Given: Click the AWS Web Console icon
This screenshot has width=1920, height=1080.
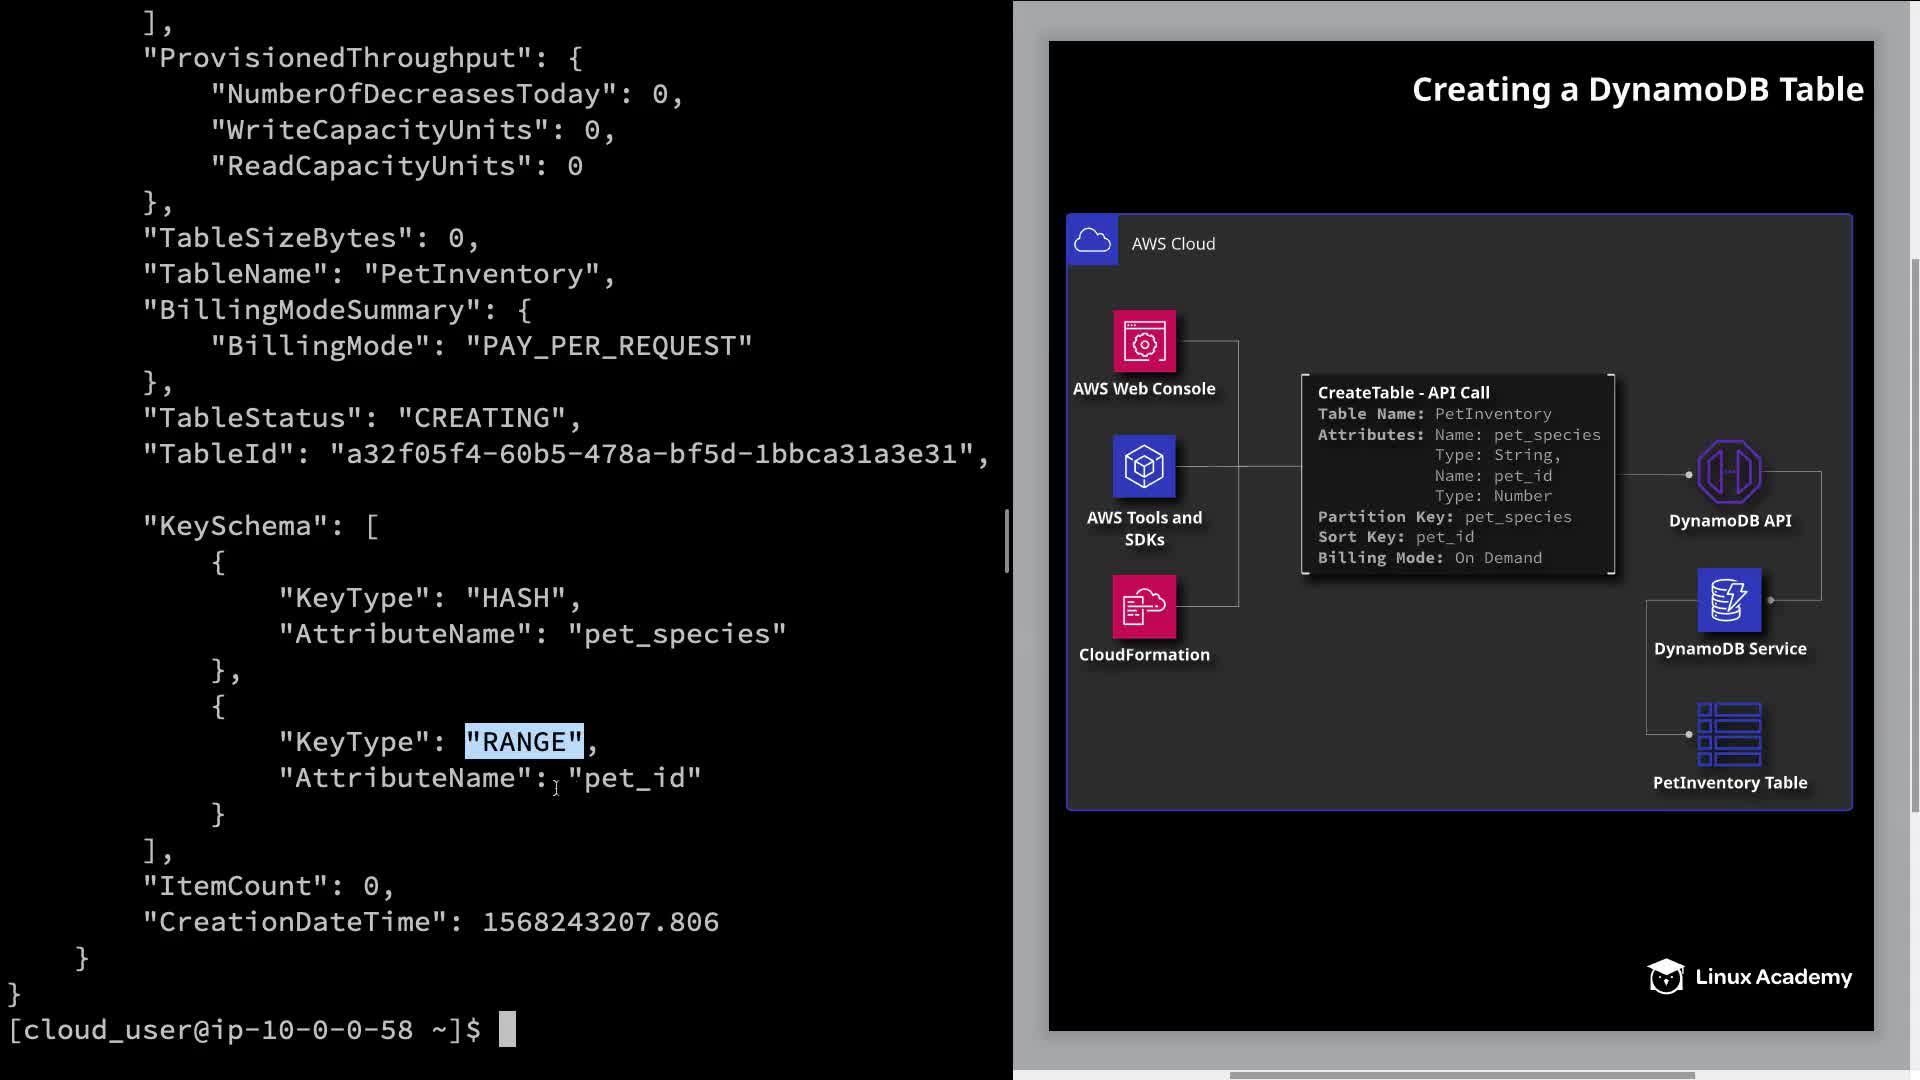Looking at the screenshot, I should [1144, 341].
